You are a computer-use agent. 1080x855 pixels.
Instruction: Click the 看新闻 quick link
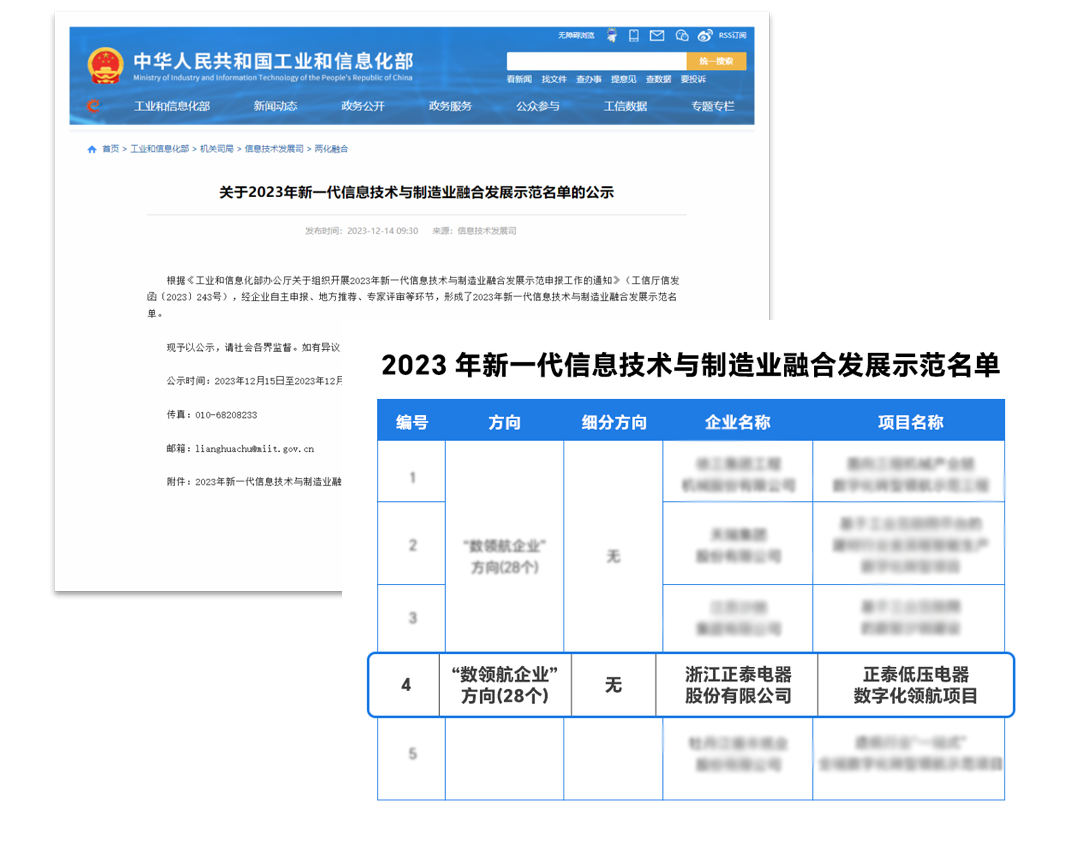[x=519, y=77]
